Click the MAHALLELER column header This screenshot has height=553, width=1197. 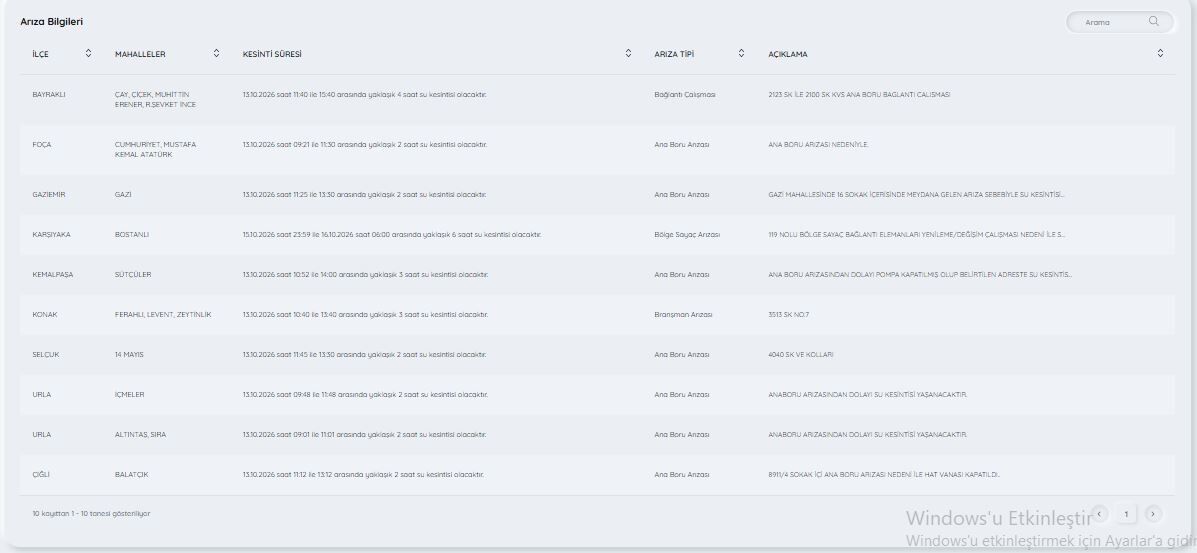(x=140, y=54)
